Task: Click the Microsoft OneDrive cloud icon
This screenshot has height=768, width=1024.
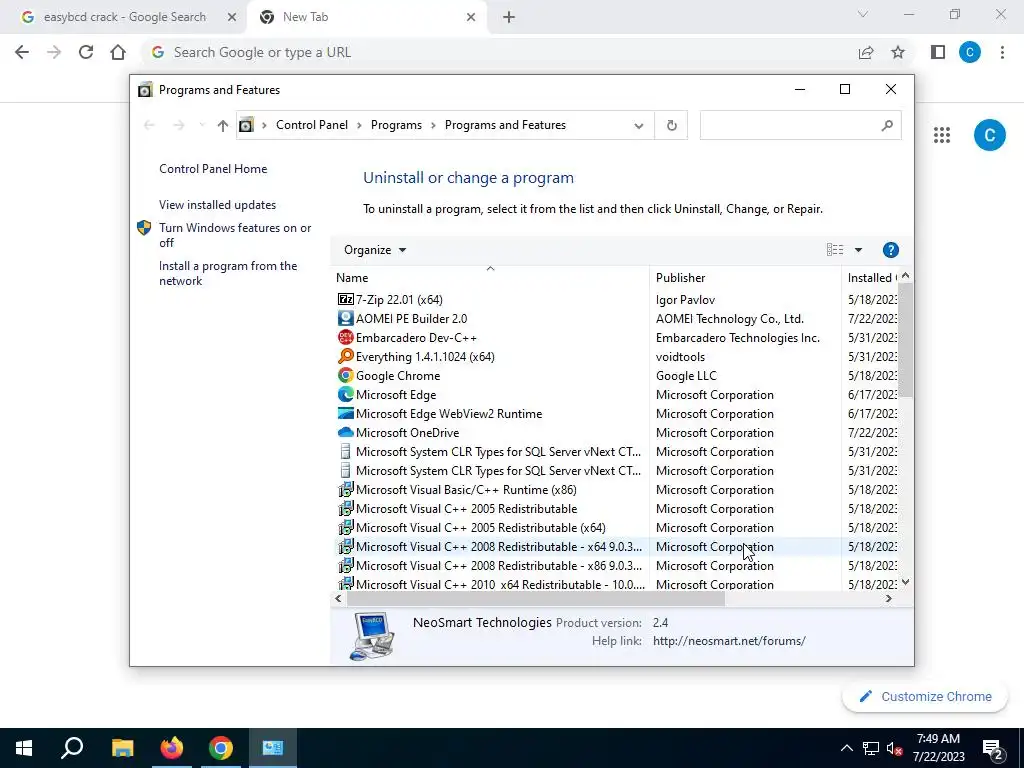Action: [x=345, y=432]
